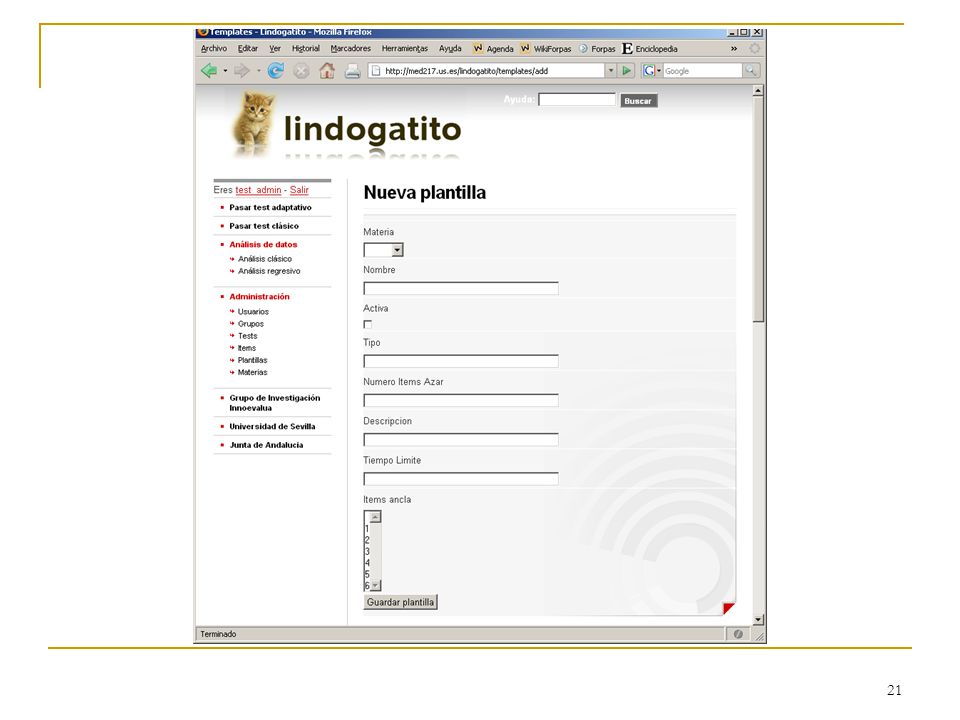Click the page vertical scrollbar thumb
This screenshot has height=720, width=960.
pyautogui.click(x=758, y=209)
